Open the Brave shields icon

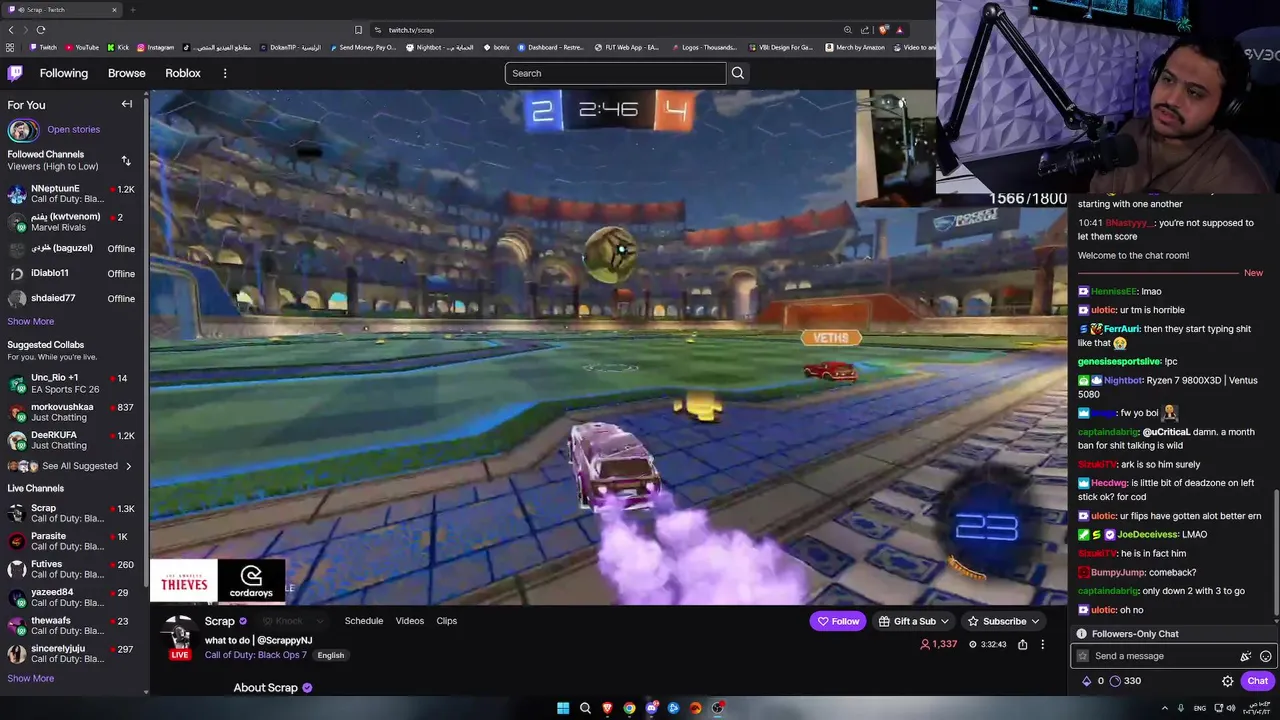[x=883, y=30]
